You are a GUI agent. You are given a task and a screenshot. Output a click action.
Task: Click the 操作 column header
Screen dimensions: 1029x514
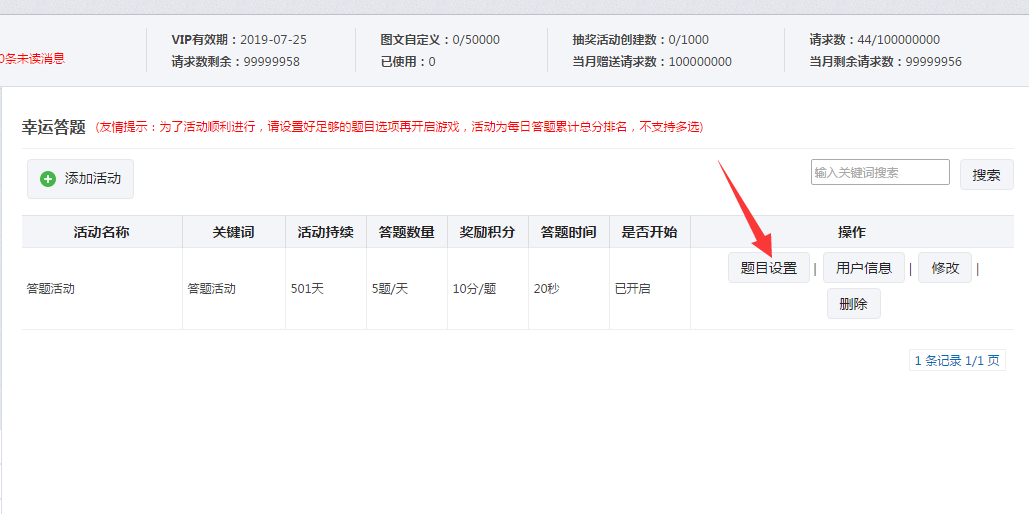(852, 232)
